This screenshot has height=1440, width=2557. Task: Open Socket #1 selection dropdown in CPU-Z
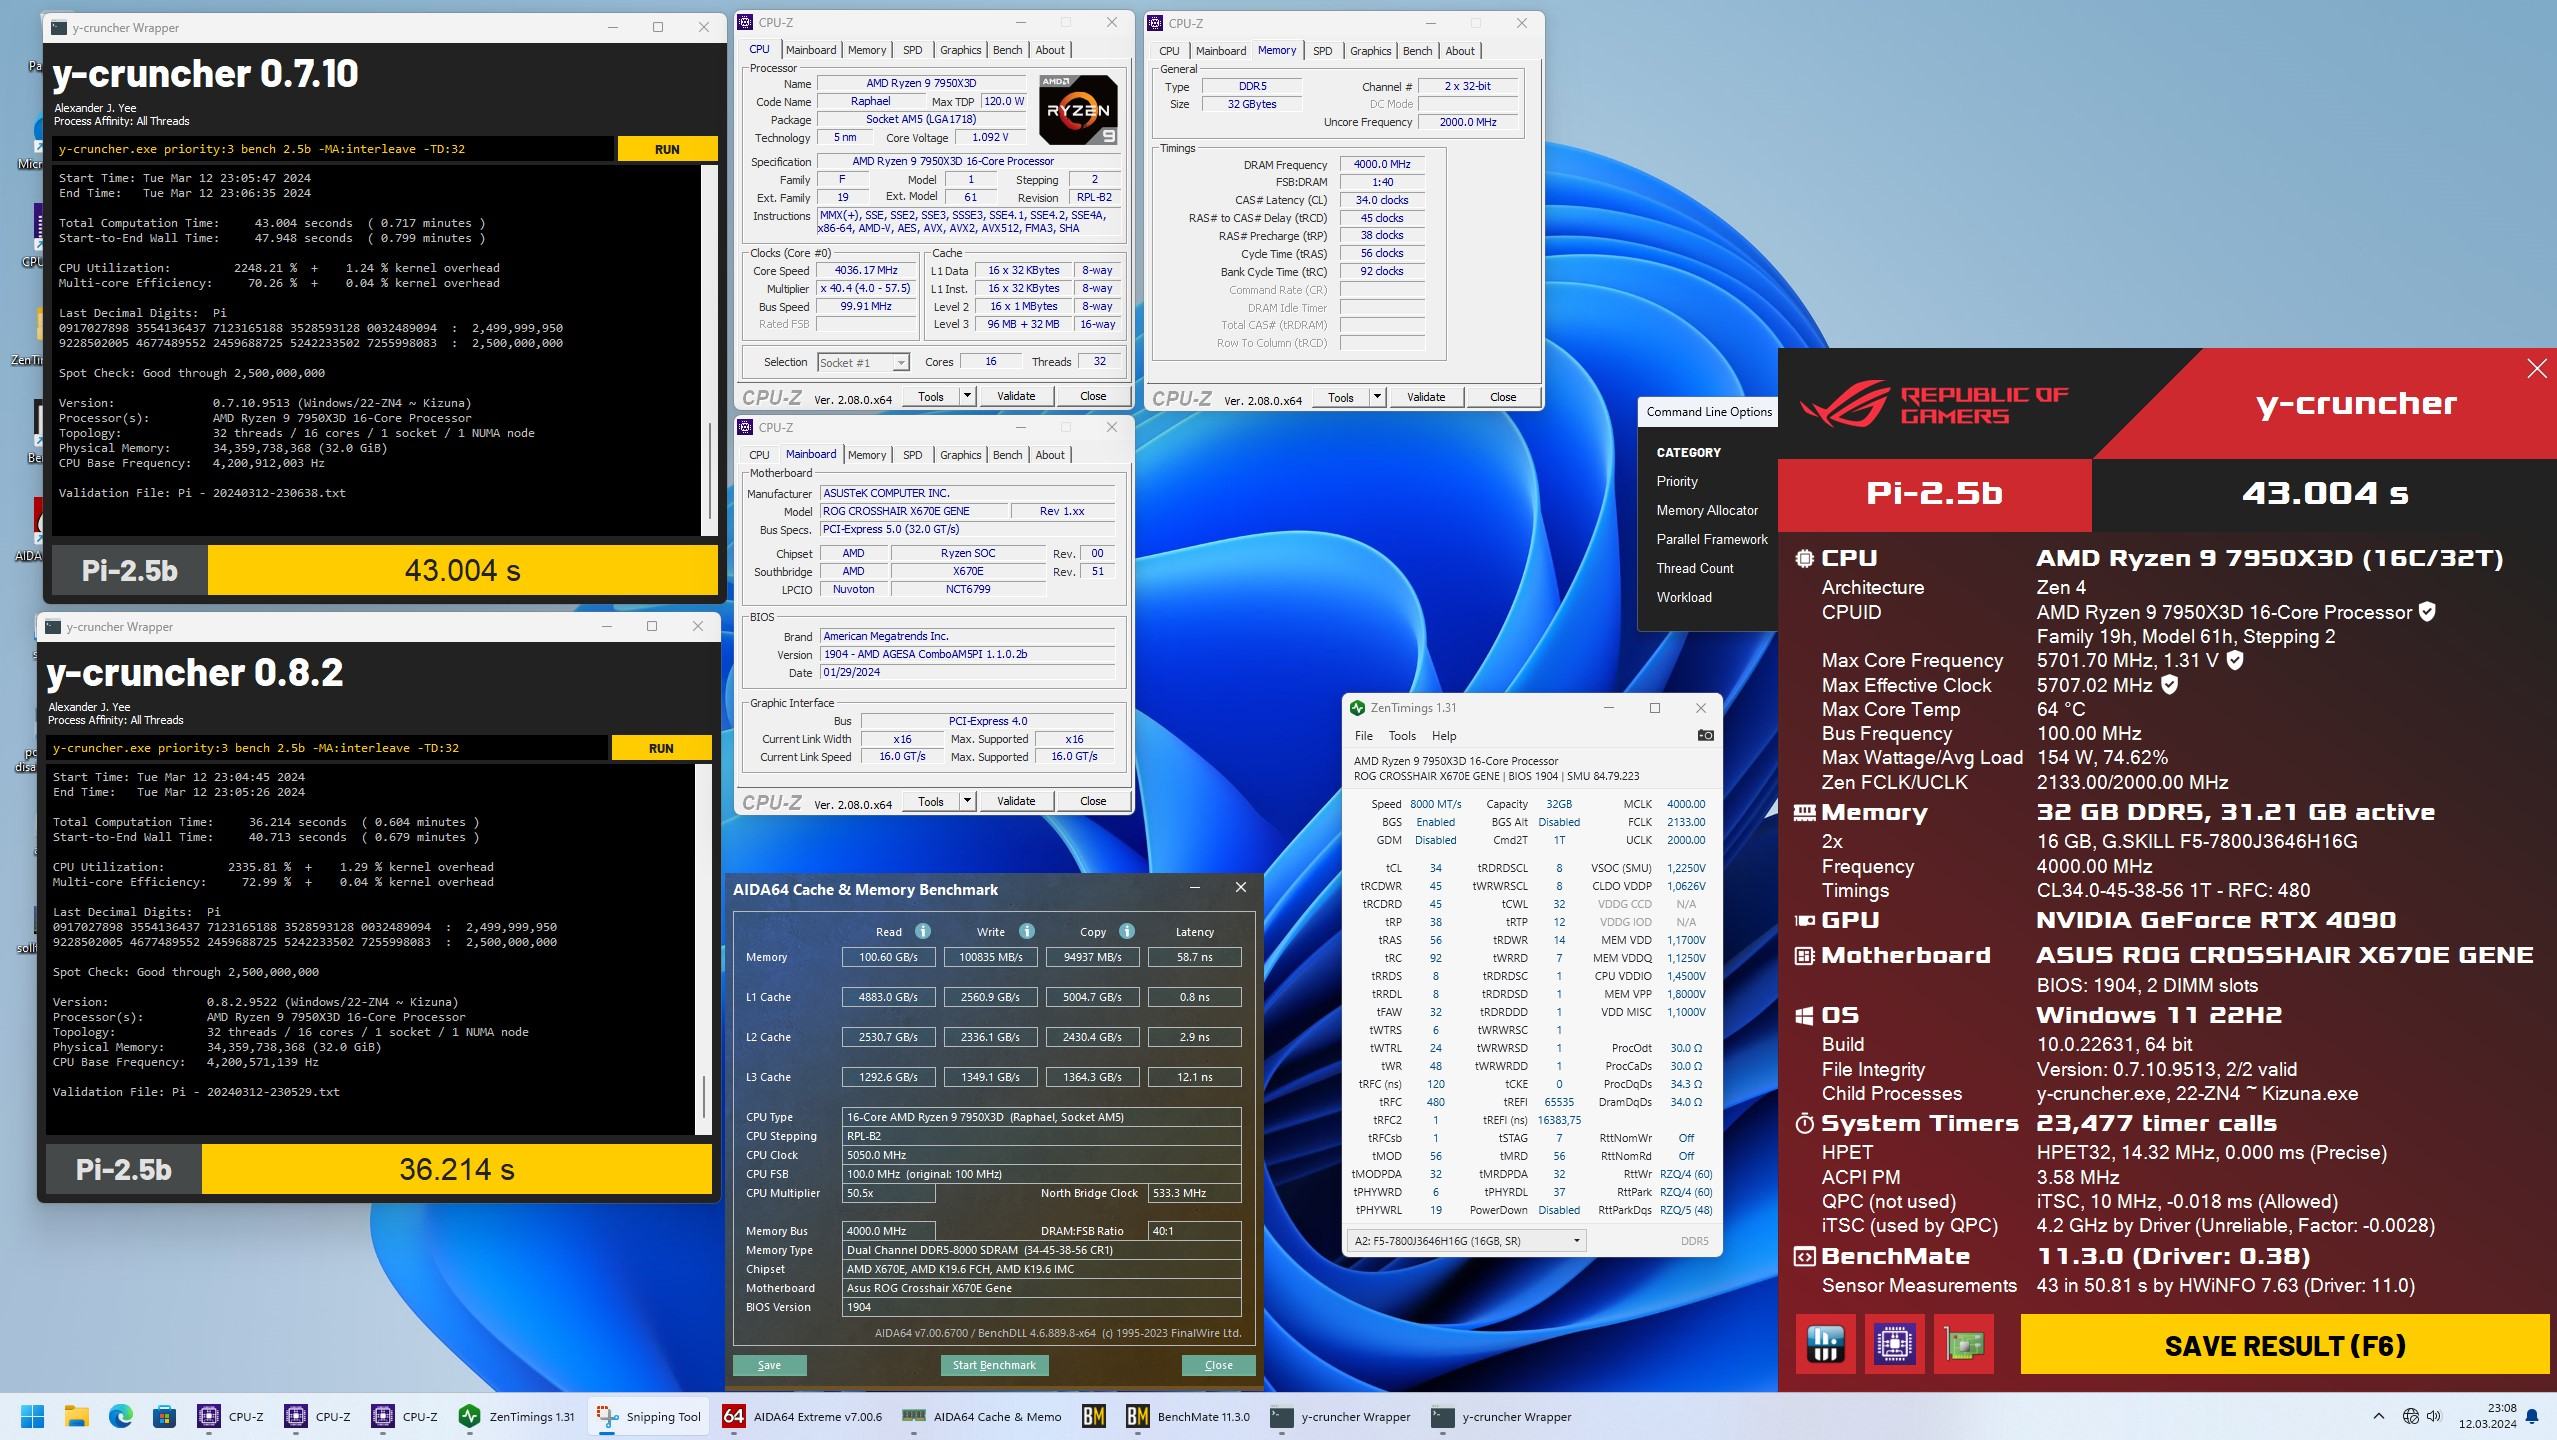863,362
